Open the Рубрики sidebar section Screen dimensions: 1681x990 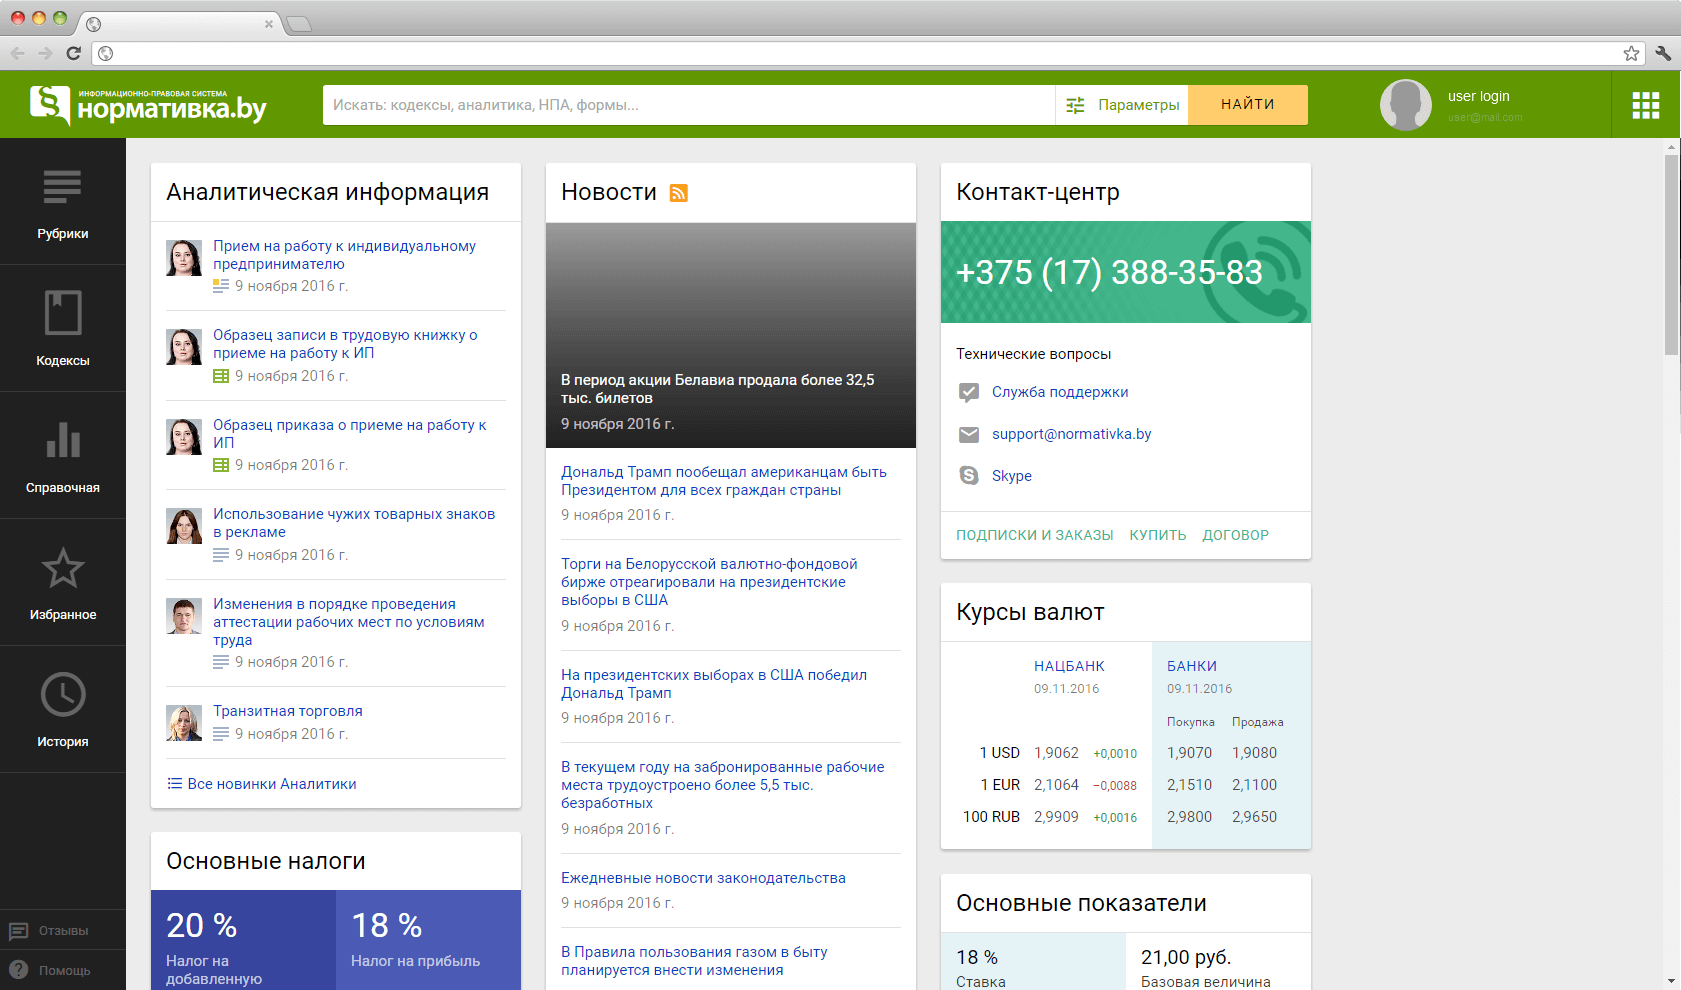[62, 202]
